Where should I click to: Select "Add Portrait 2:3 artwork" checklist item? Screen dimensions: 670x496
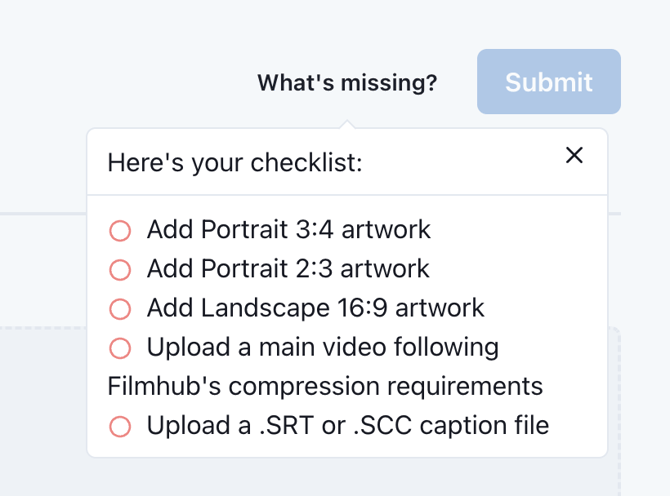coord(288,269)
